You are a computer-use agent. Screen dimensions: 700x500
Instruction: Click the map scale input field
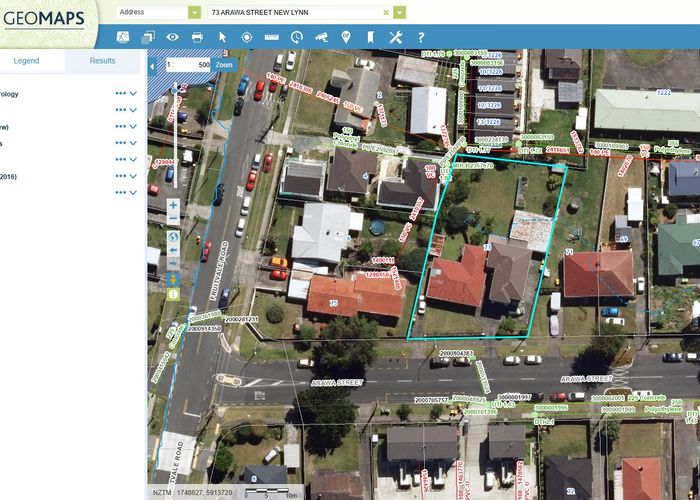point(188,64)
